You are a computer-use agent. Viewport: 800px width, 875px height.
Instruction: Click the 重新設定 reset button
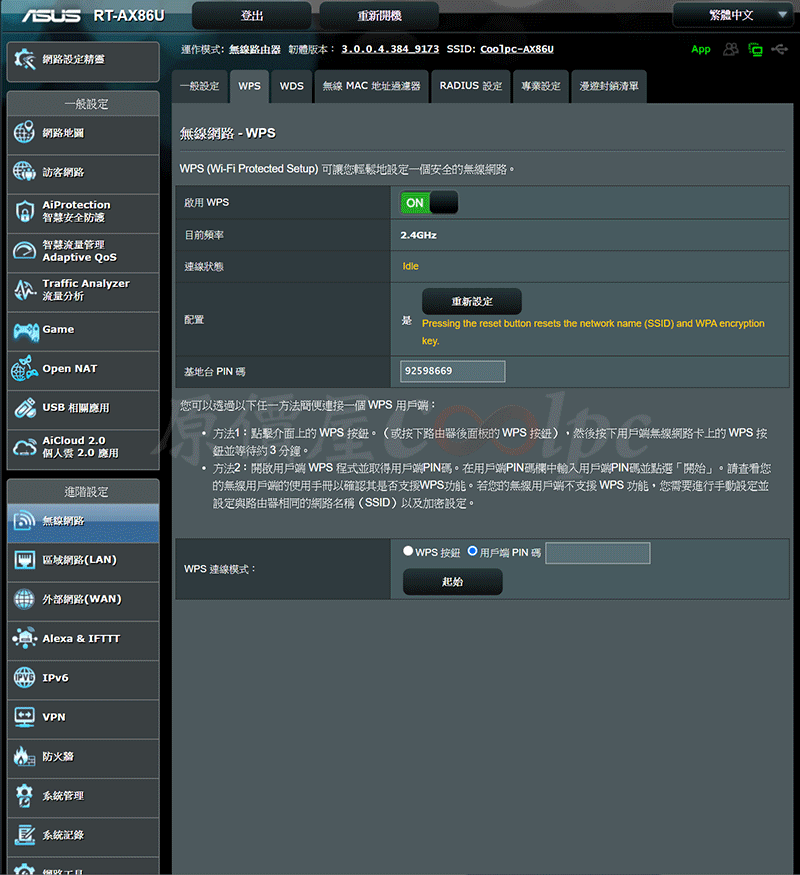click(472, 301)
